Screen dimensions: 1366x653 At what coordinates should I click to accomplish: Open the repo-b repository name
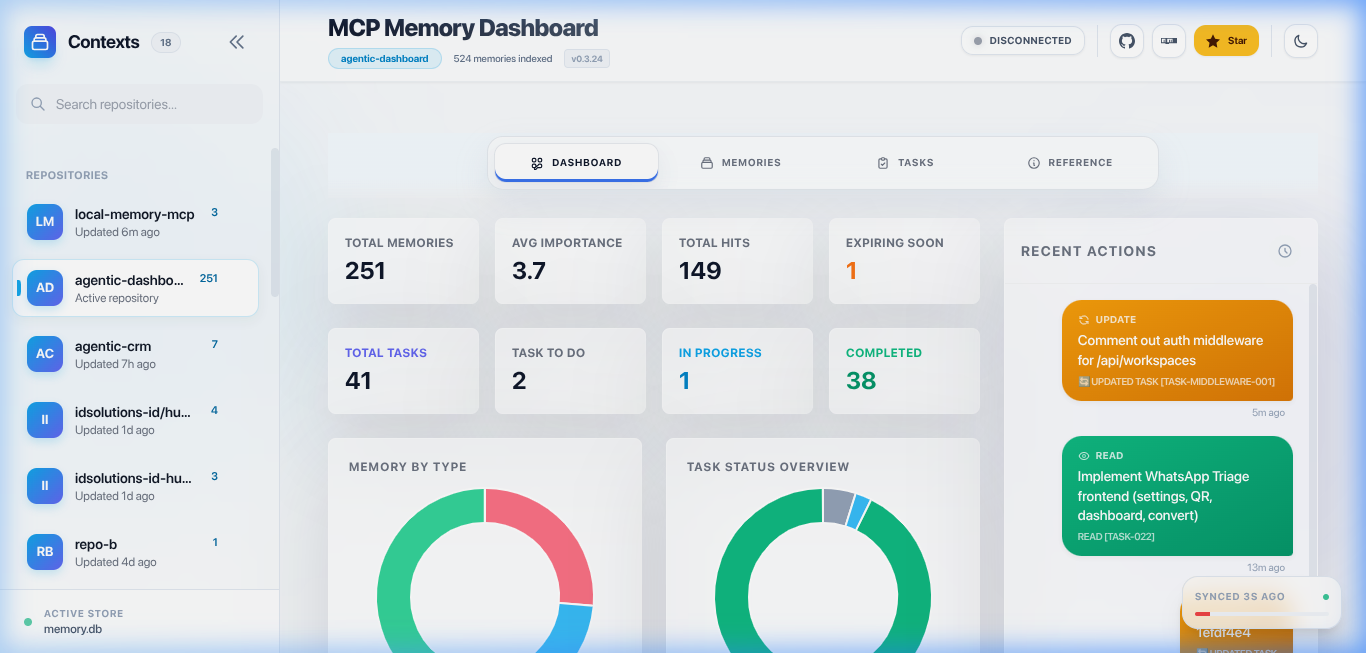coord(96,544)
